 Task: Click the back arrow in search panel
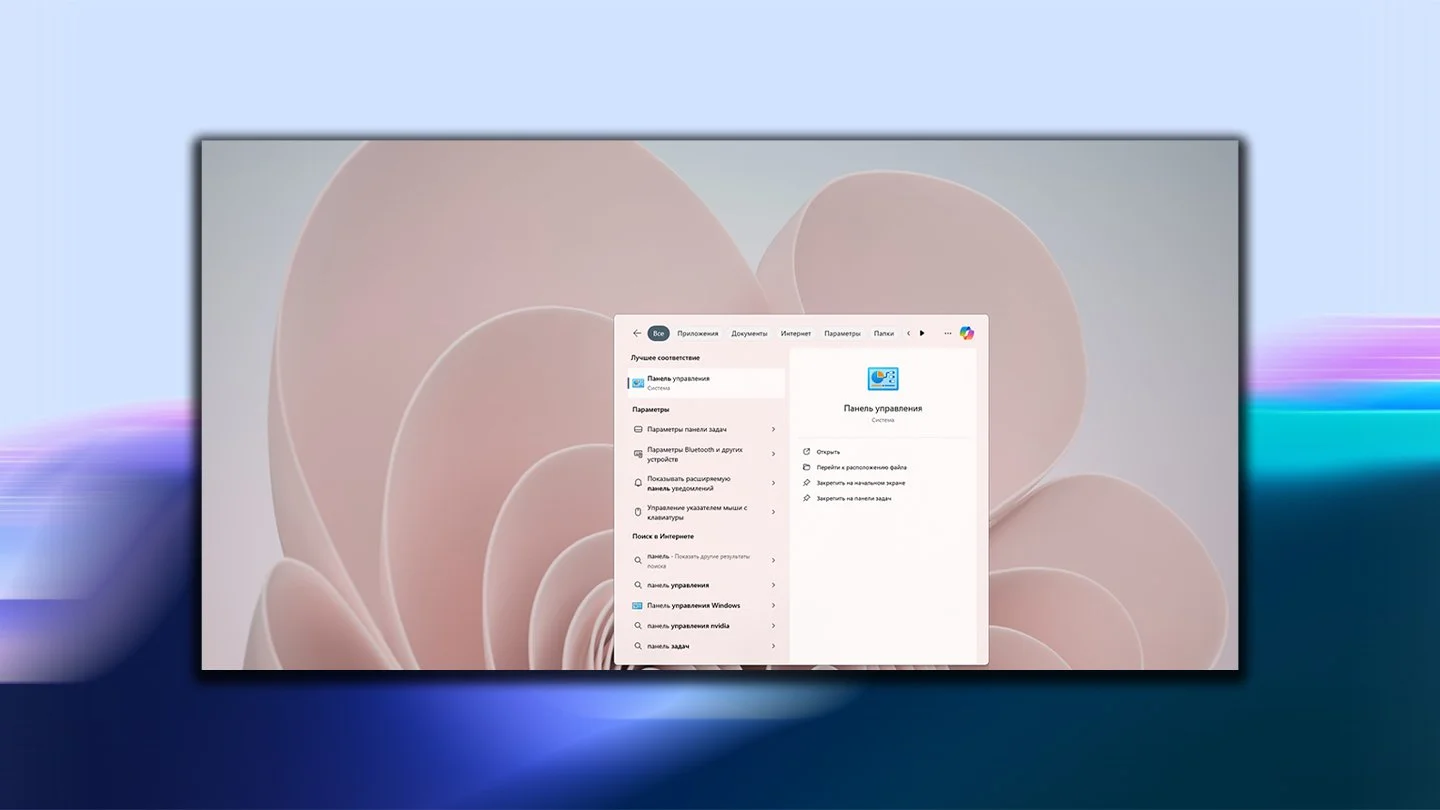[x=637, y=333]
